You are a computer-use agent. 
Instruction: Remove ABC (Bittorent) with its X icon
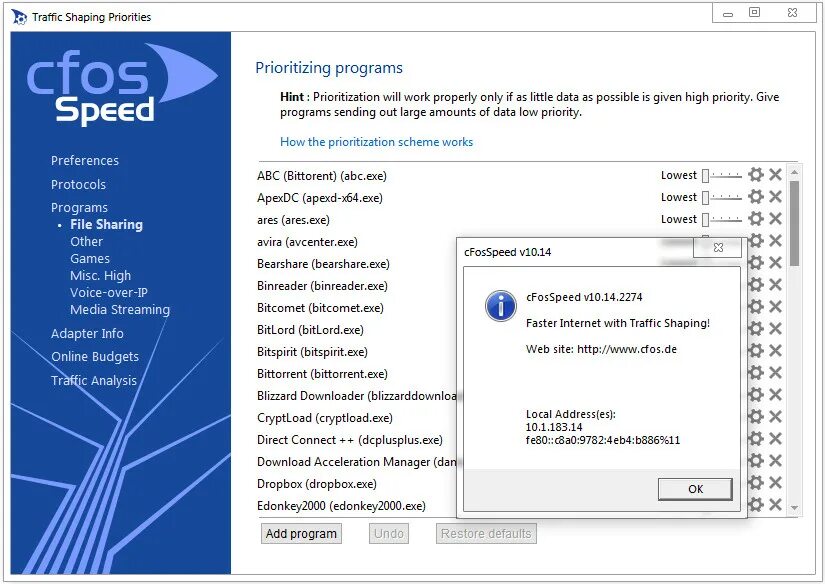tap(775, 175)
